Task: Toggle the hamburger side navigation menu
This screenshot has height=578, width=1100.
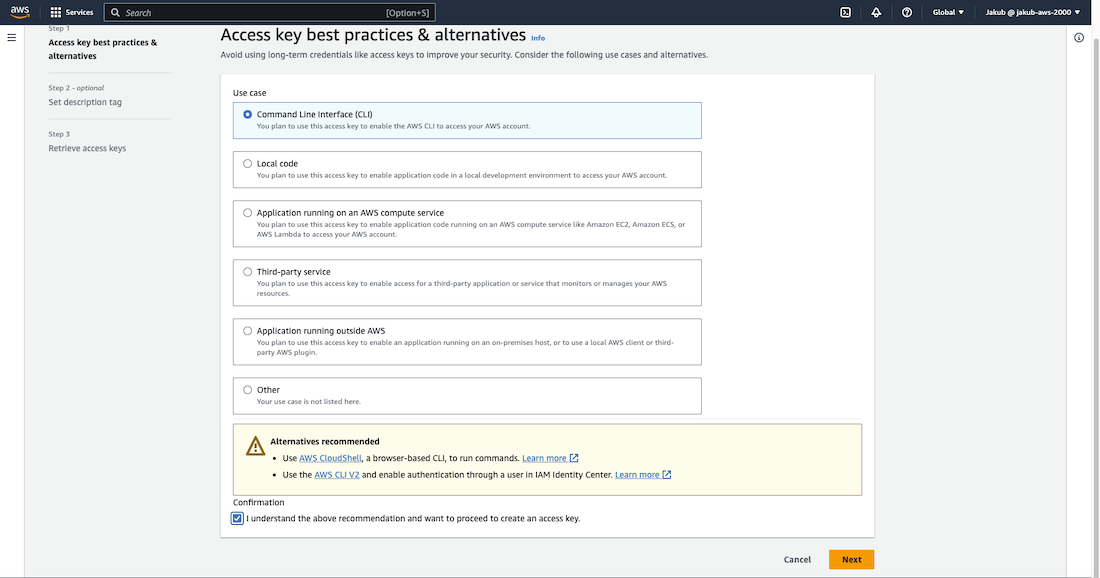Action: pyautogui.click(x=12, y=37)
